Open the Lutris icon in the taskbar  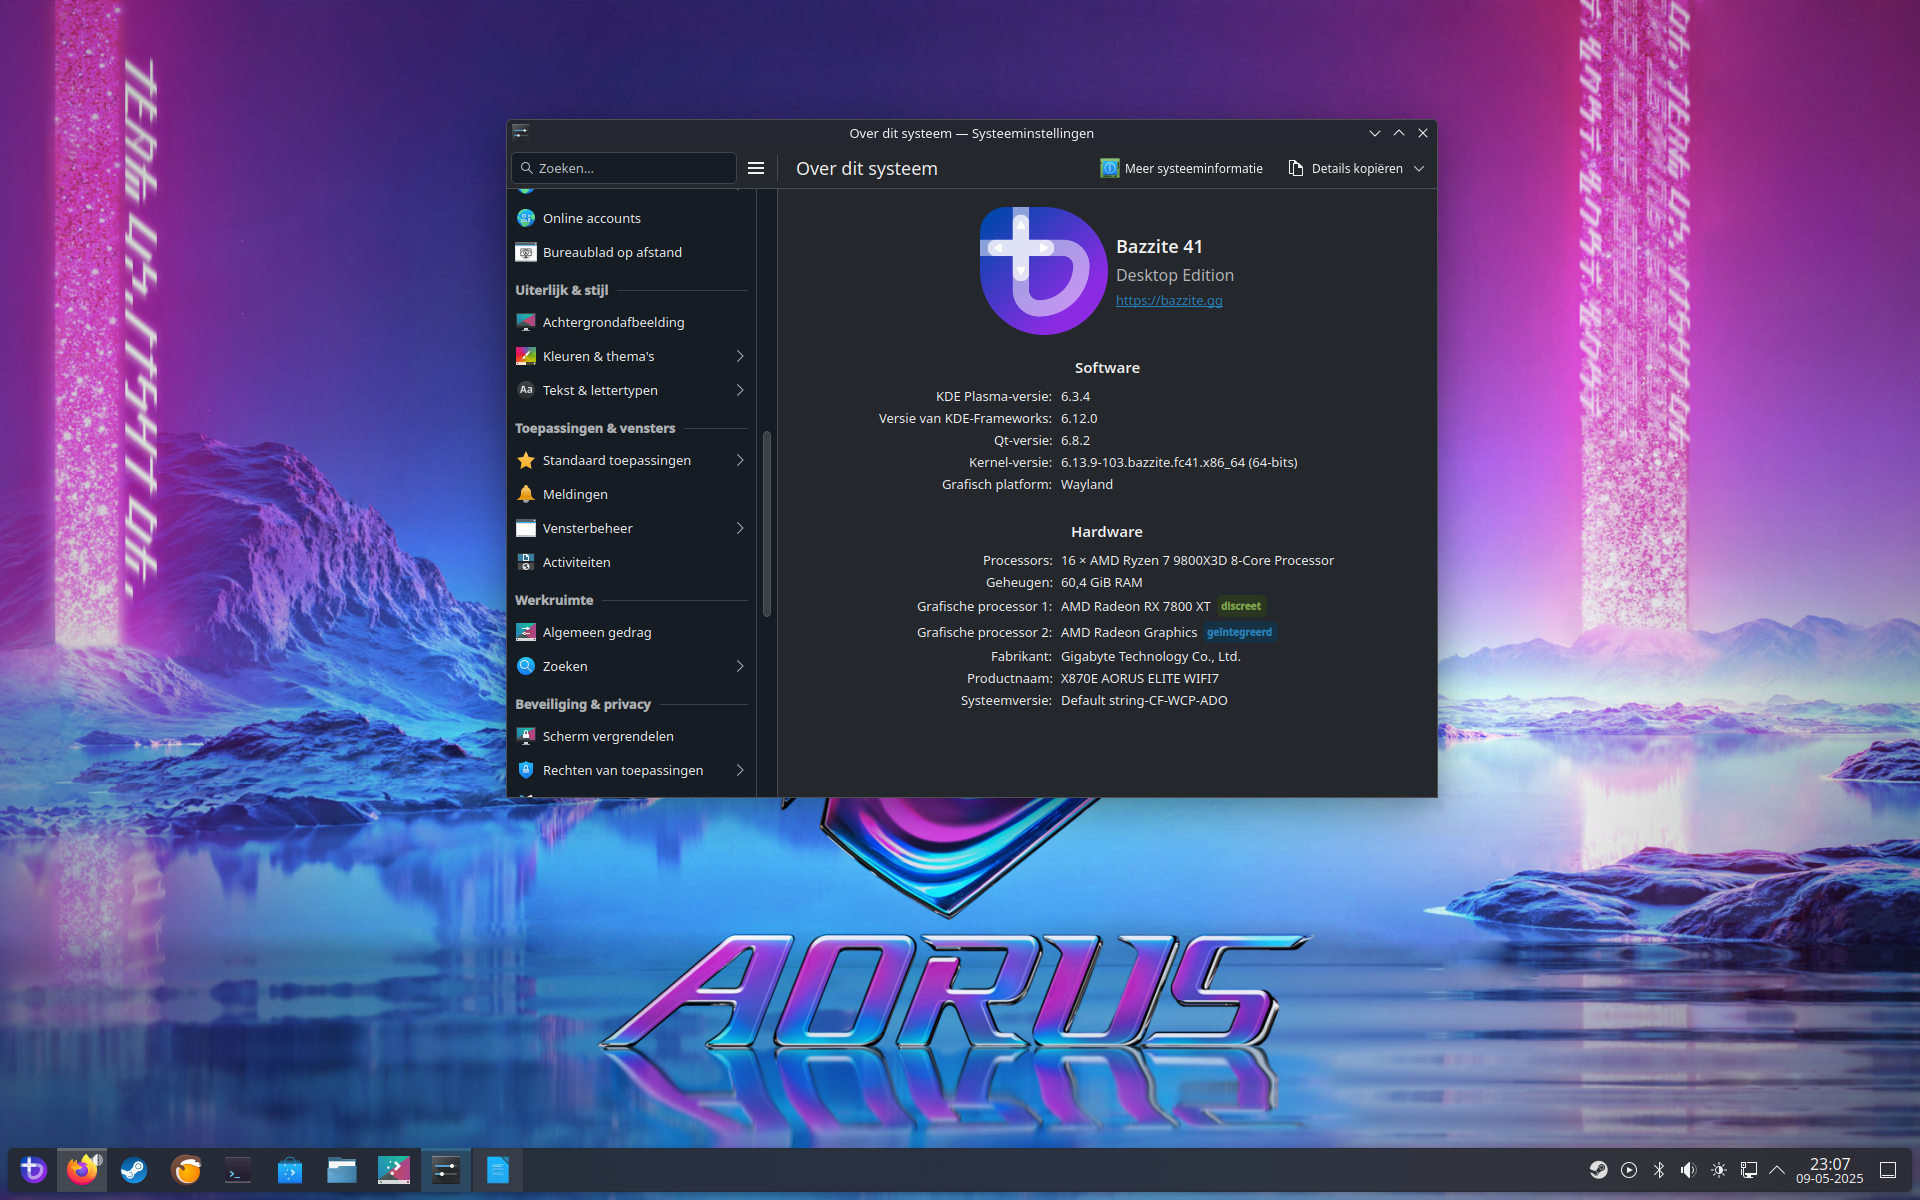186,1169
